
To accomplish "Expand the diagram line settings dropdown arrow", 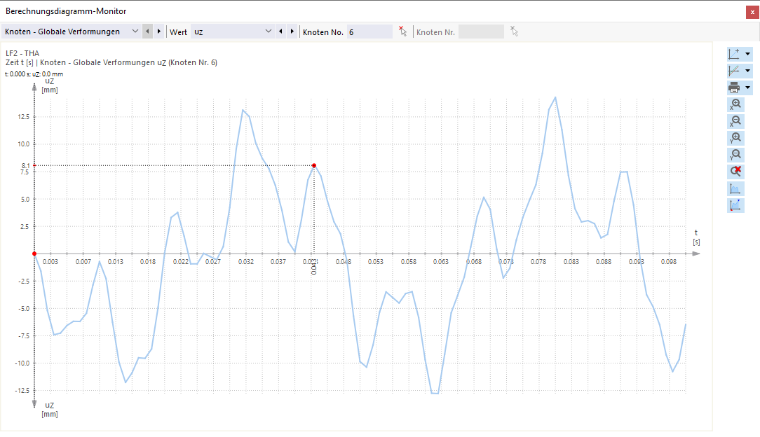I will coord(747,71).
